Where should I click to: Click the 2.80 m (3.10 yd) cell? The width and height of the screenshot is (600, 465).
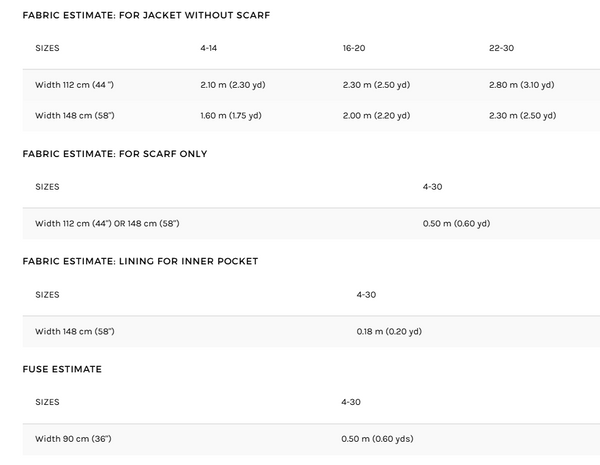[522, 85]
